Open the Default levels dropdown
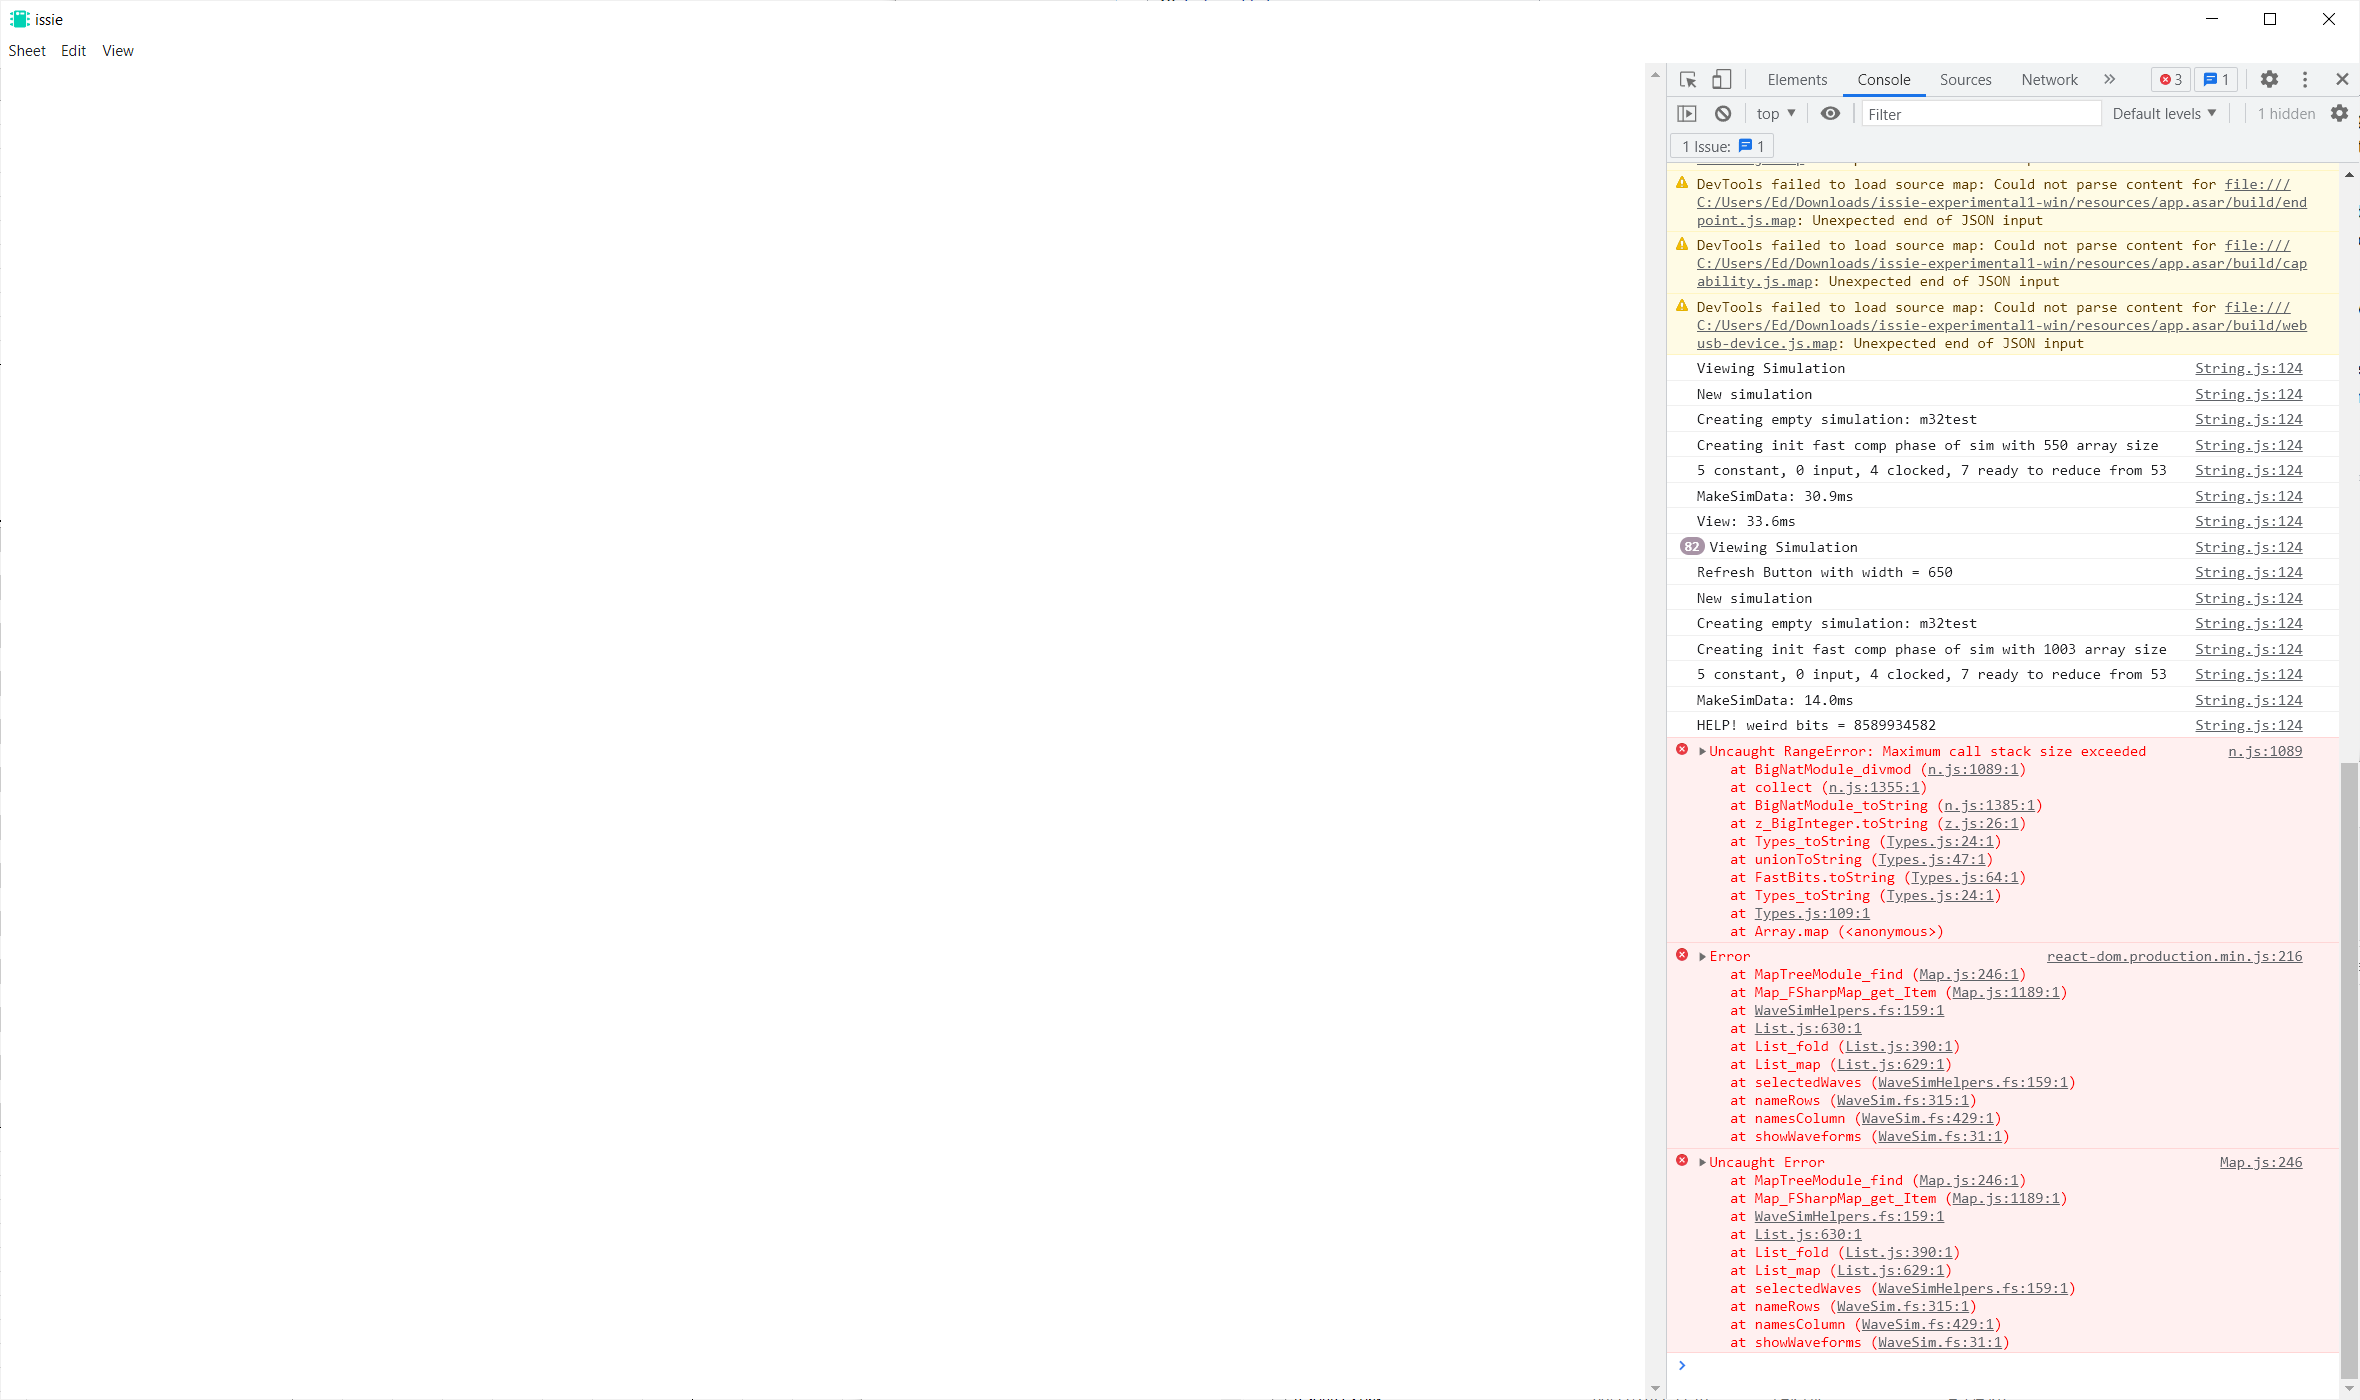The height and width of the screenshot is (1400, 2360). point(2163,113)
